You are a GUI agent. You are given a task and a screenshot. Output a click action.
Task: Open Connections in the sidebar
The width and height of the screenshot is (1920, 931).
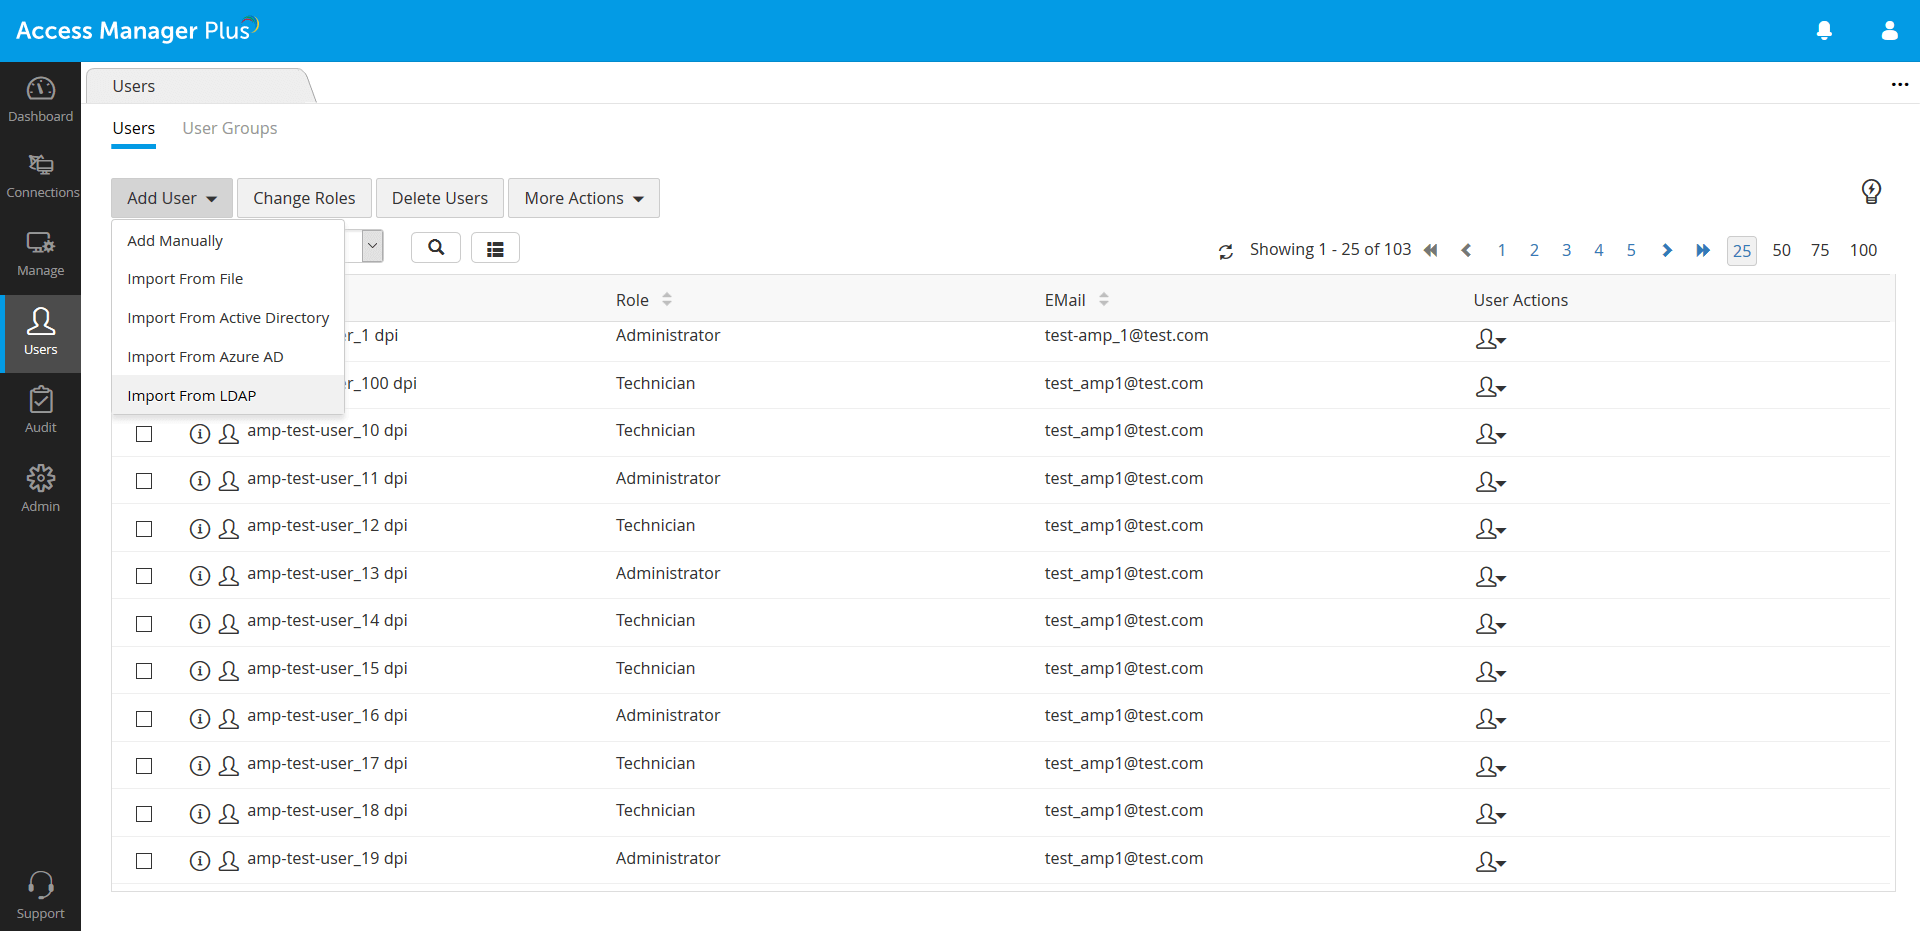[40, 176]
